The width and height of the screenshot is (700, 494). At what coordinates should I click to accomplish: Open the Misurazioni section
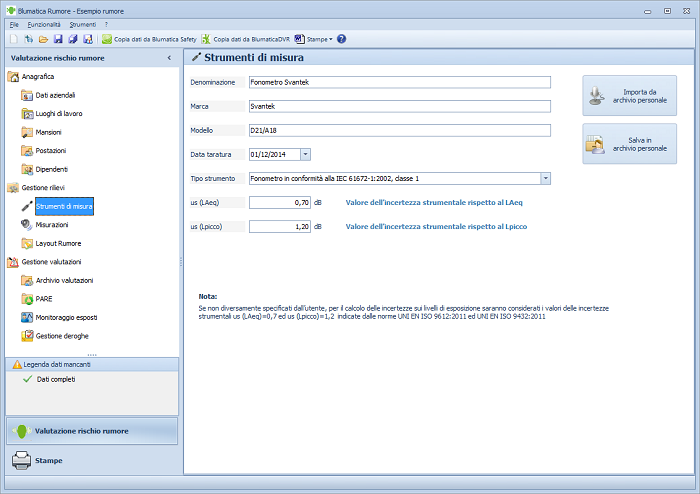click(x=51, y=225)
